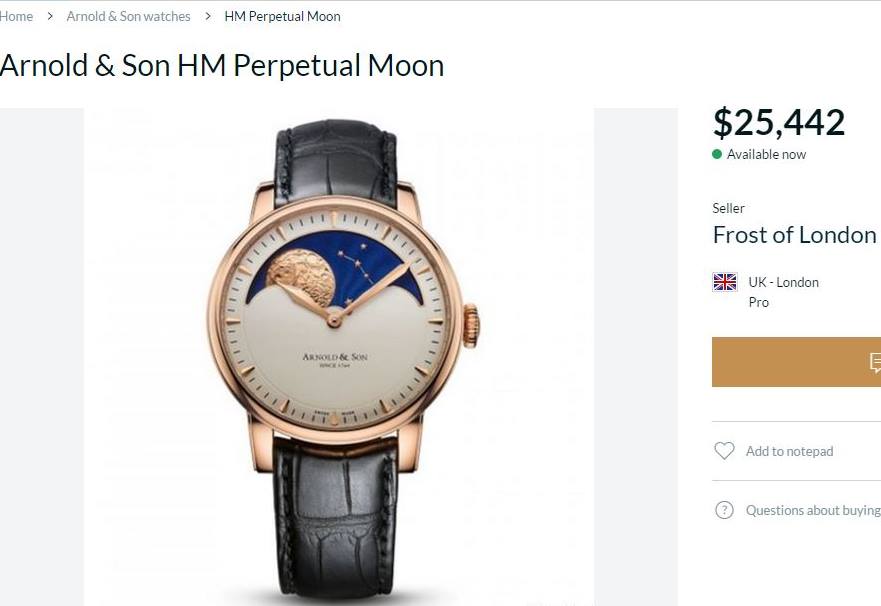Click Add to notepad text
Screen dimensions: 881x606
(x=789, y=451)
